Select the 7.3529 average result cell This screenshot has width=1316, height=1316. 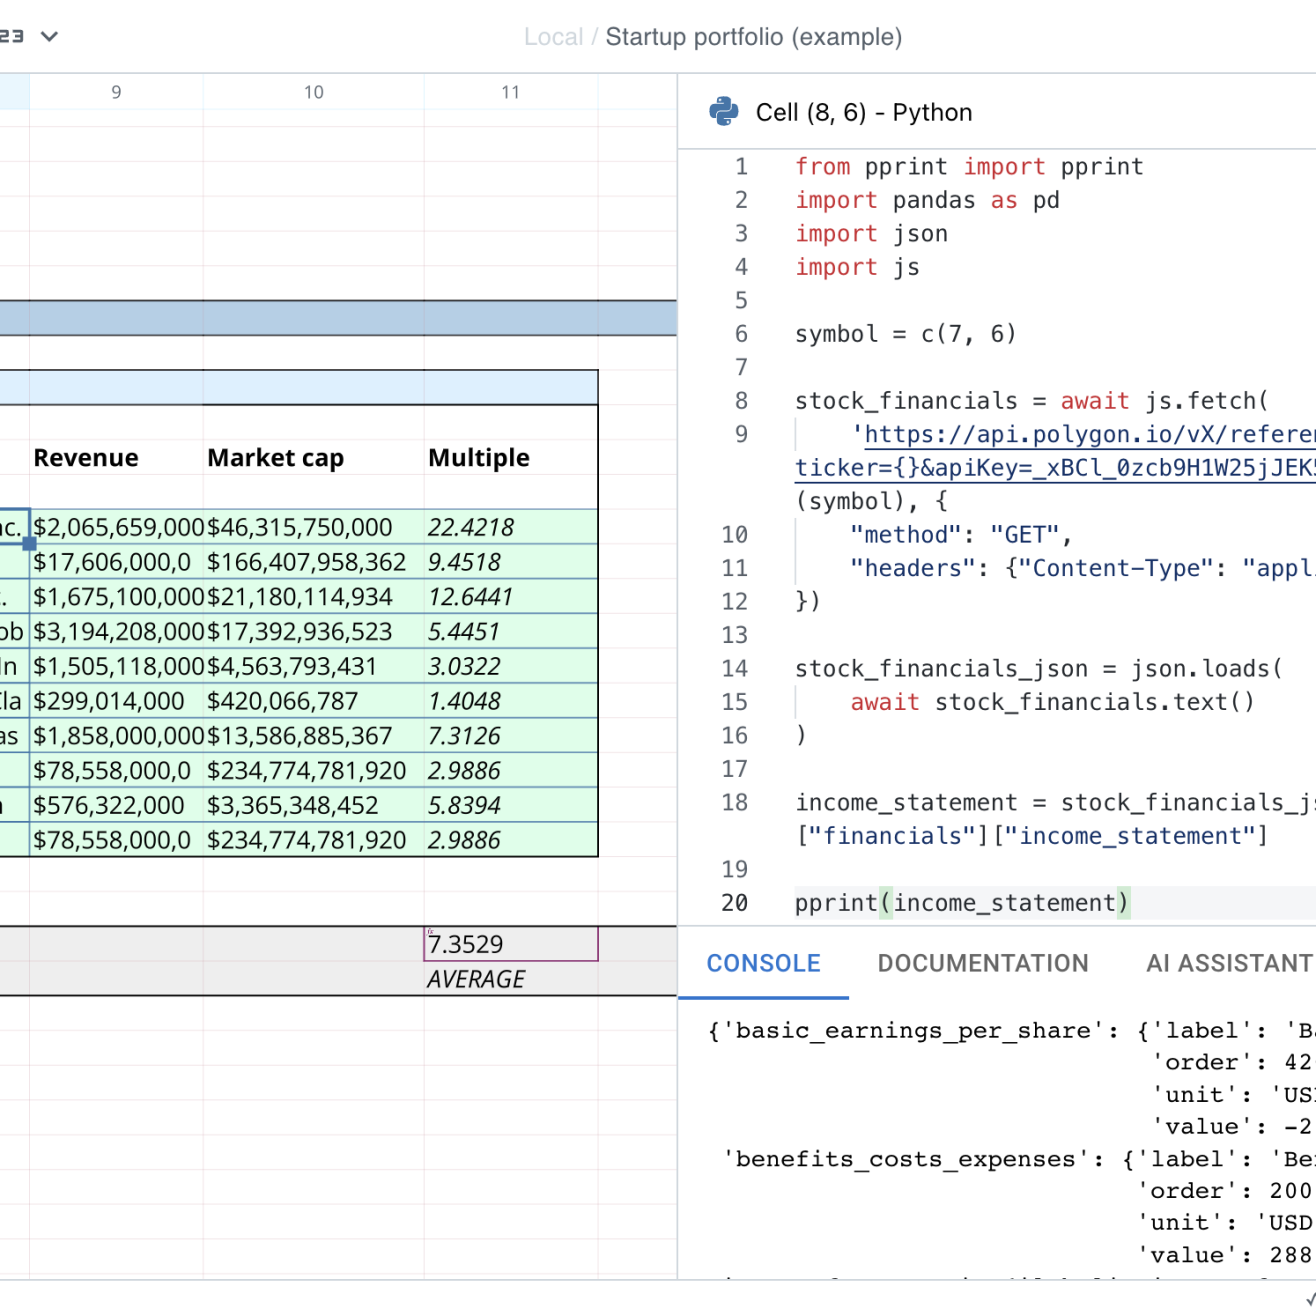point(511,943)
